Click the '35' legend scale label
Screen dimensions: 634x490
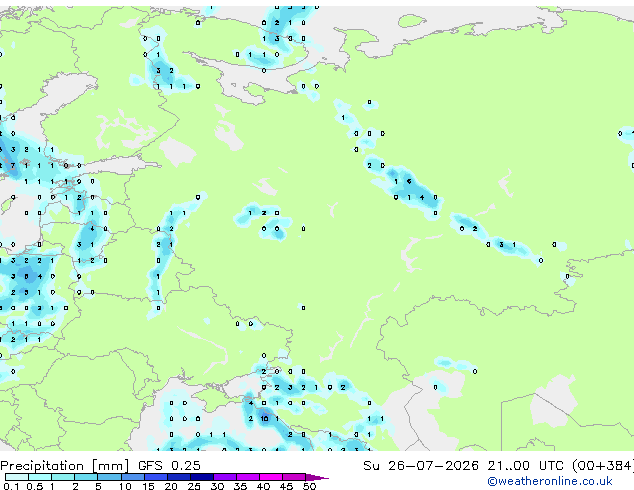[240, 486]
